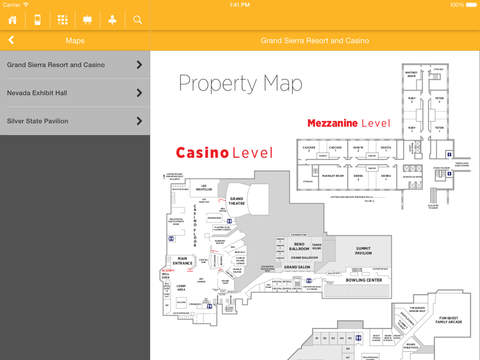Select Nevada Exhibit Hall list item
This screenshot has height=360, width=480.
tap(75, 93)
